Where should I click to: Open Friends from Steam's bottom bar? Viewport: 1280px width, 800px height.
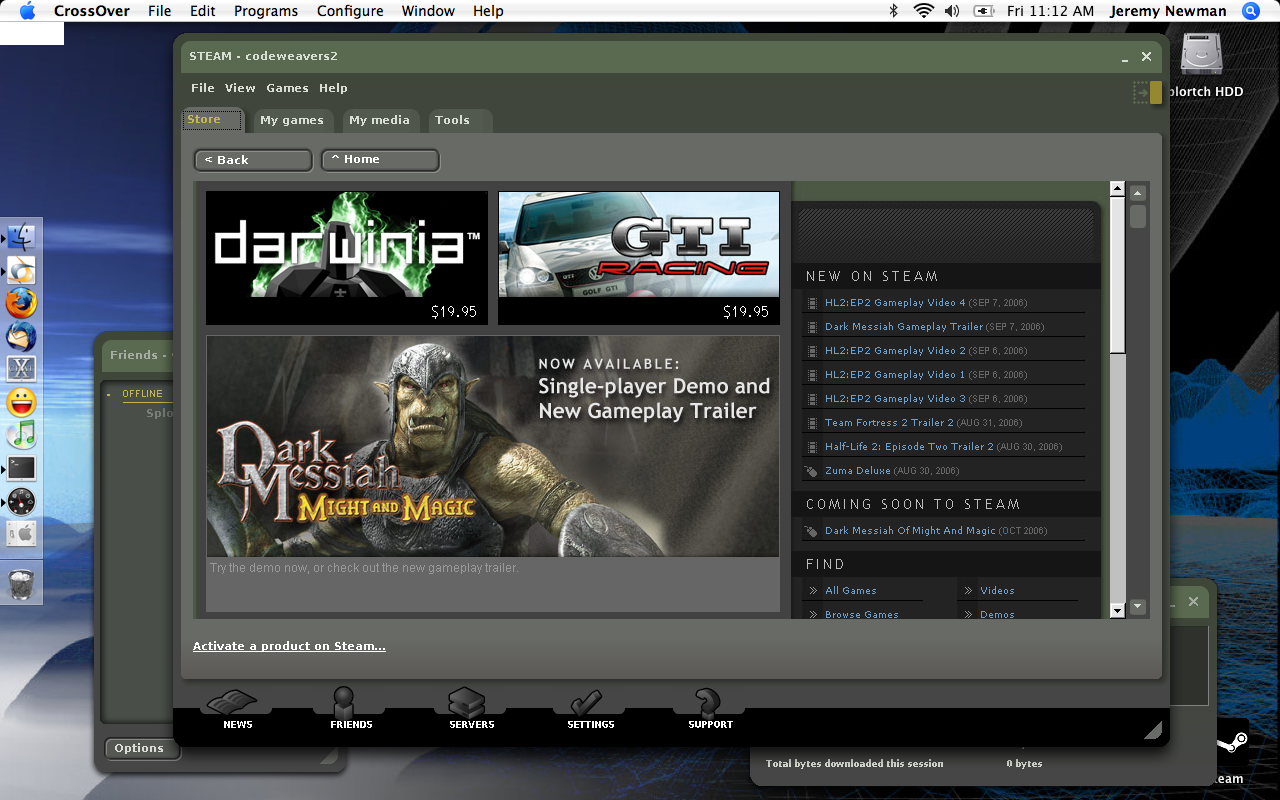[349, 710]
